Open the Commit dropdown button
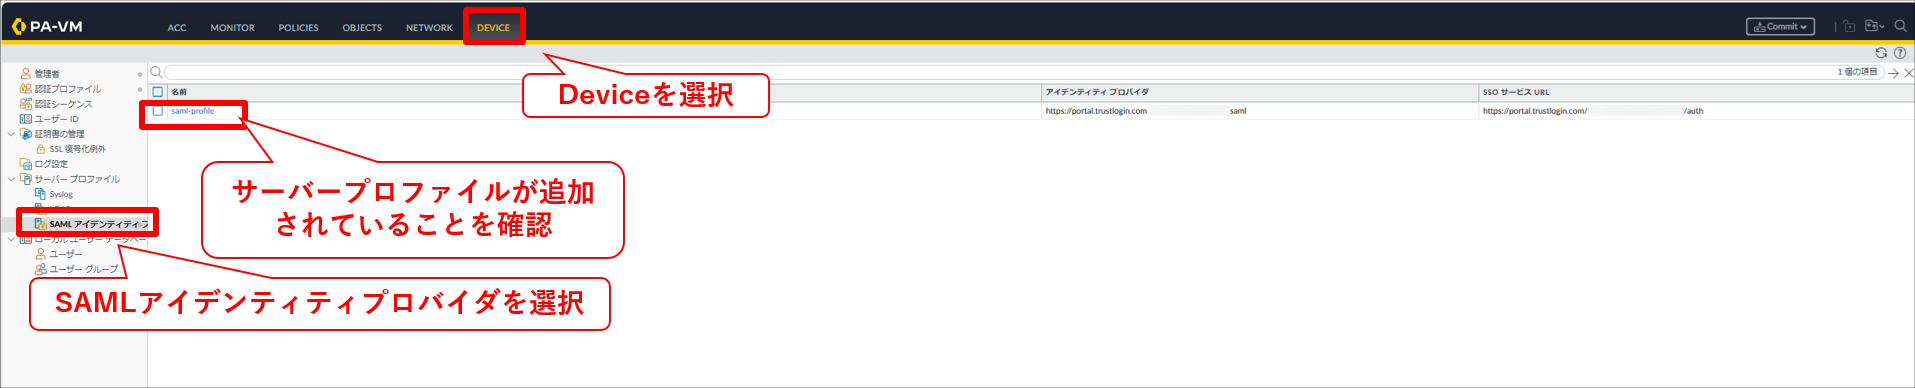This screenshot has width=1915, height=388. pyautogui.click(x=1780, y=27)
